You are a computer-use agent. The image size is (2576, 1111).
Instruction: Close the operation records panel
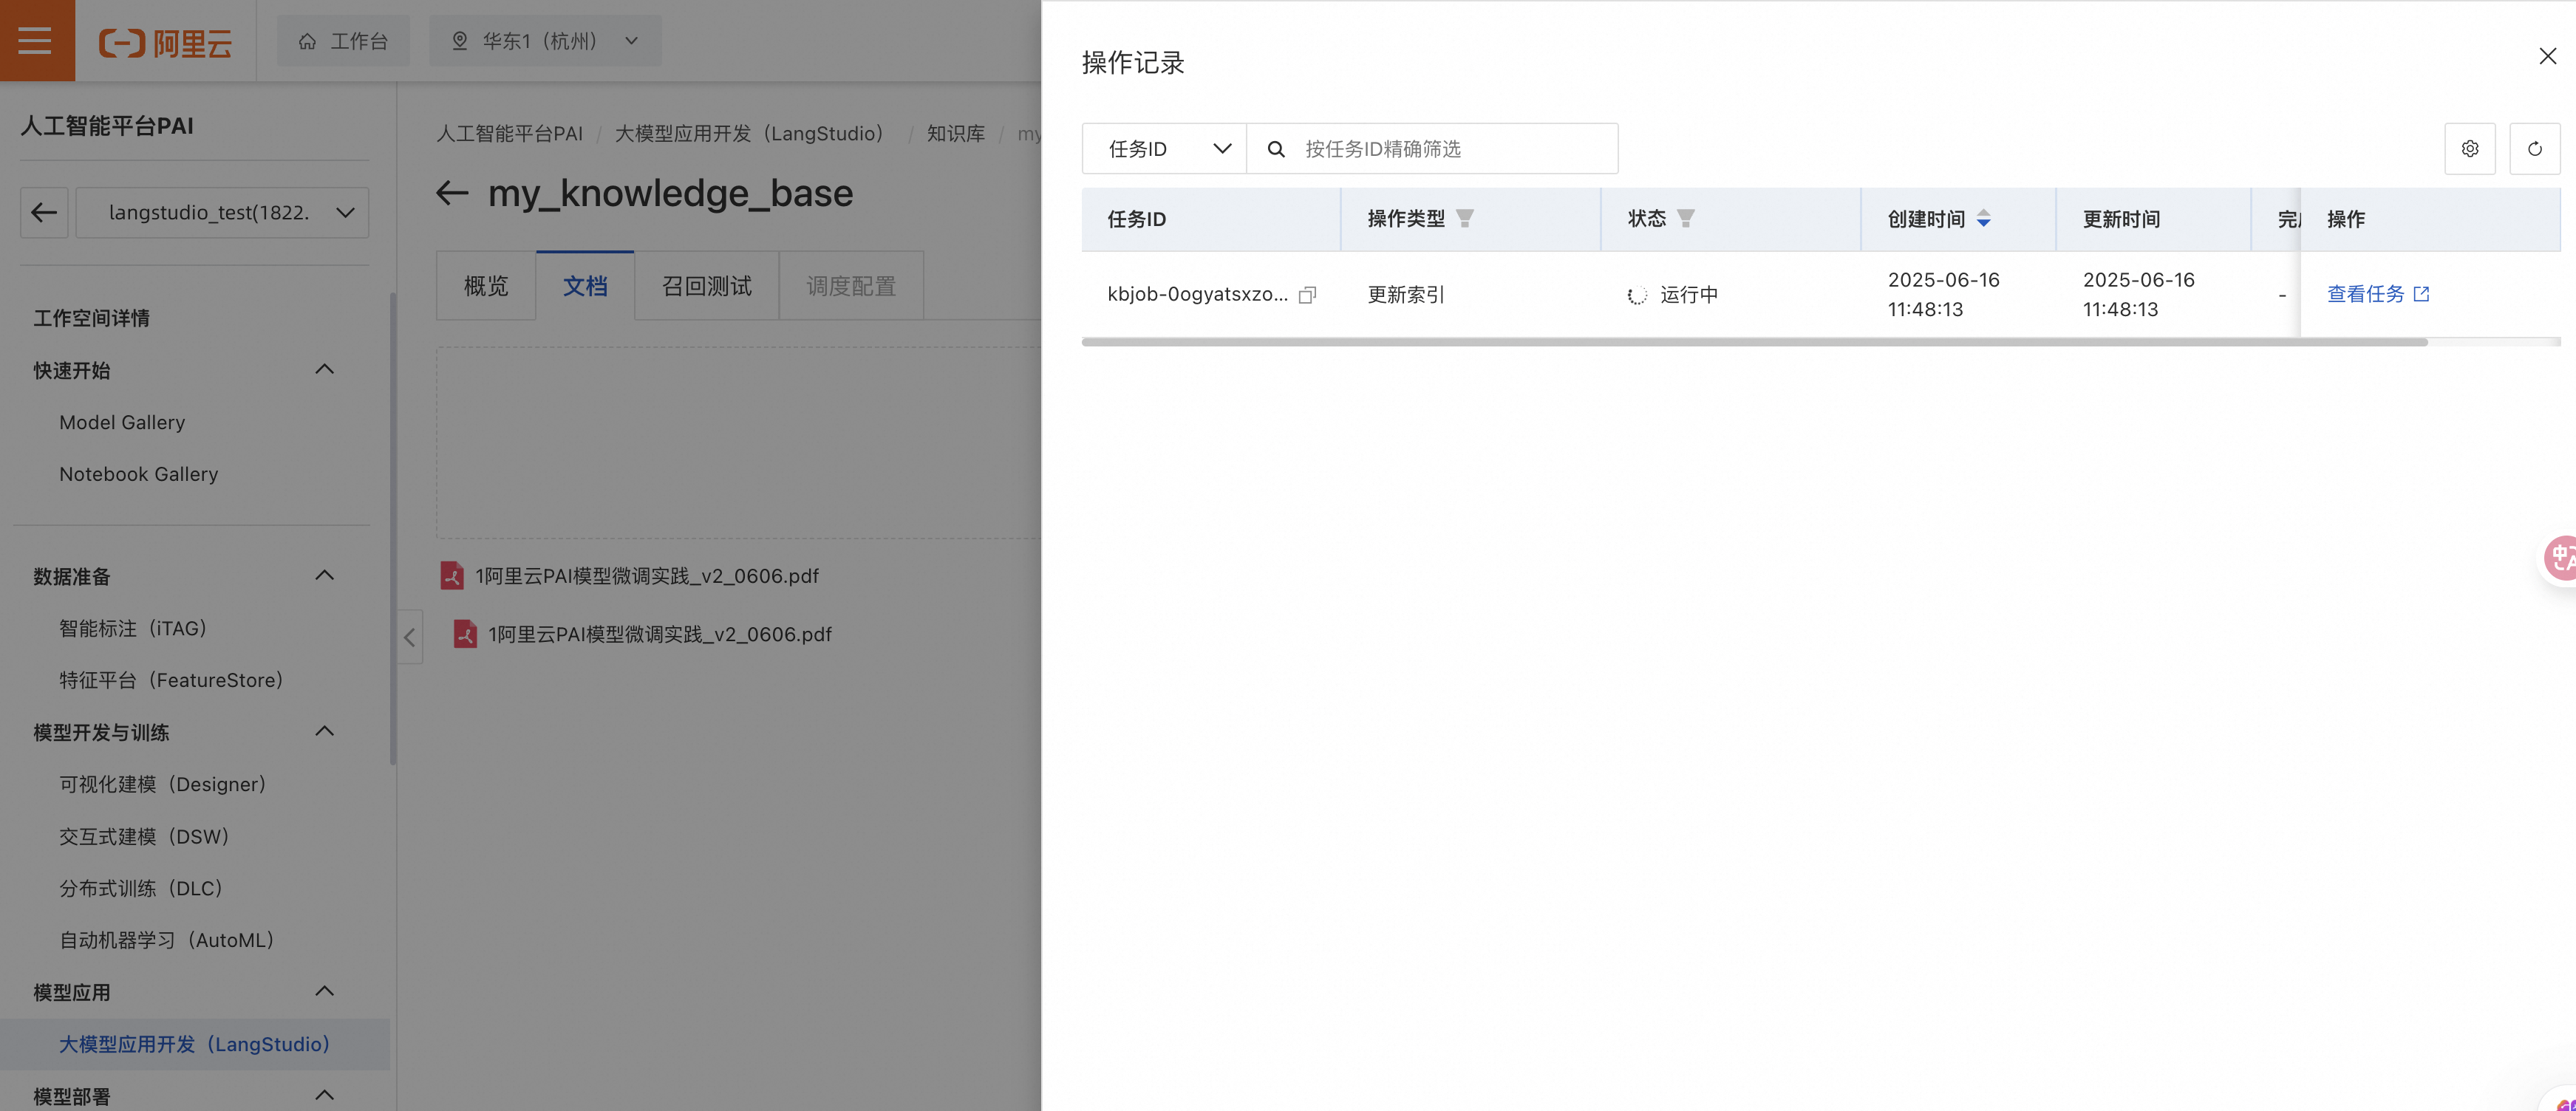[2547, 57]
